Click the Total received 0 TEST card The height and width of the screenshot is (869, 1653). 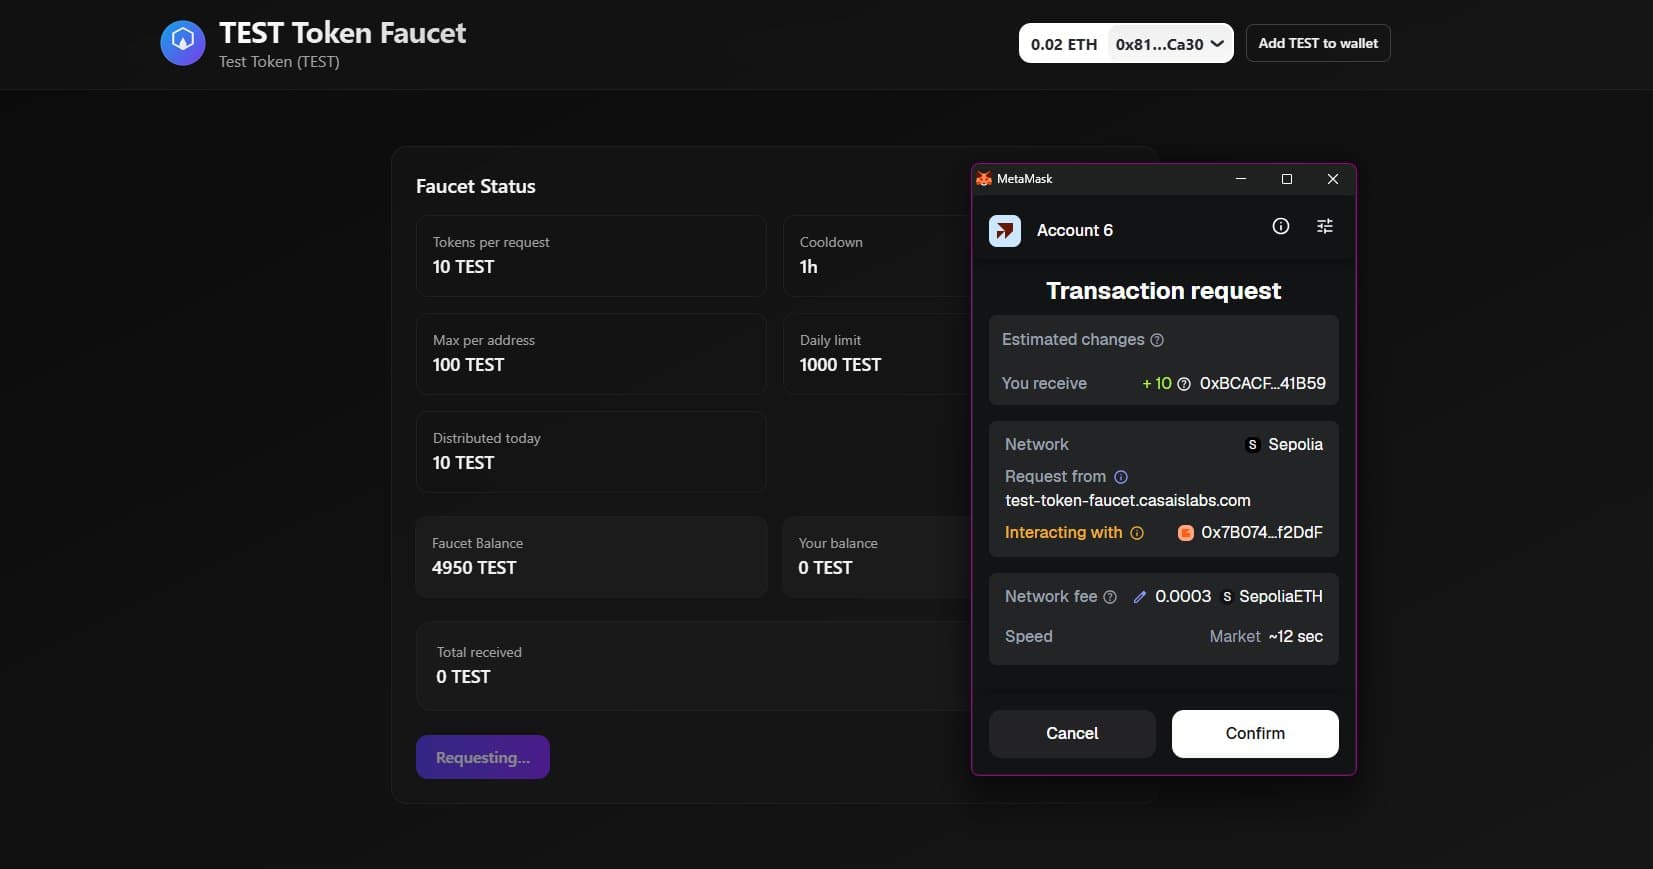[x=694, y=666]
